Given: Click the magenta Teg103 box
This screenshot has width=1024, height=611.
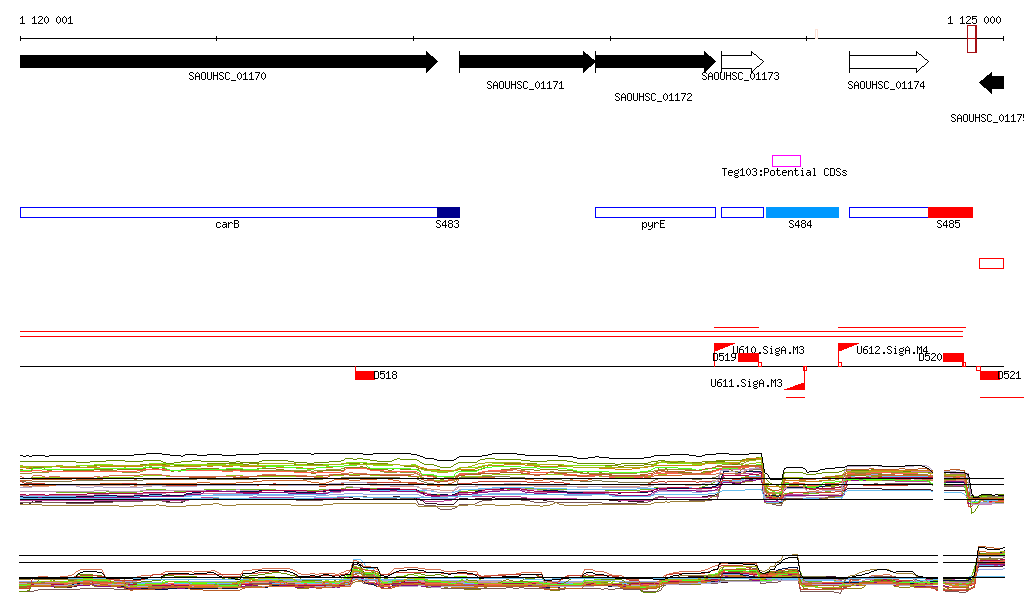Looking at the screenshot, I should point(786,161).
